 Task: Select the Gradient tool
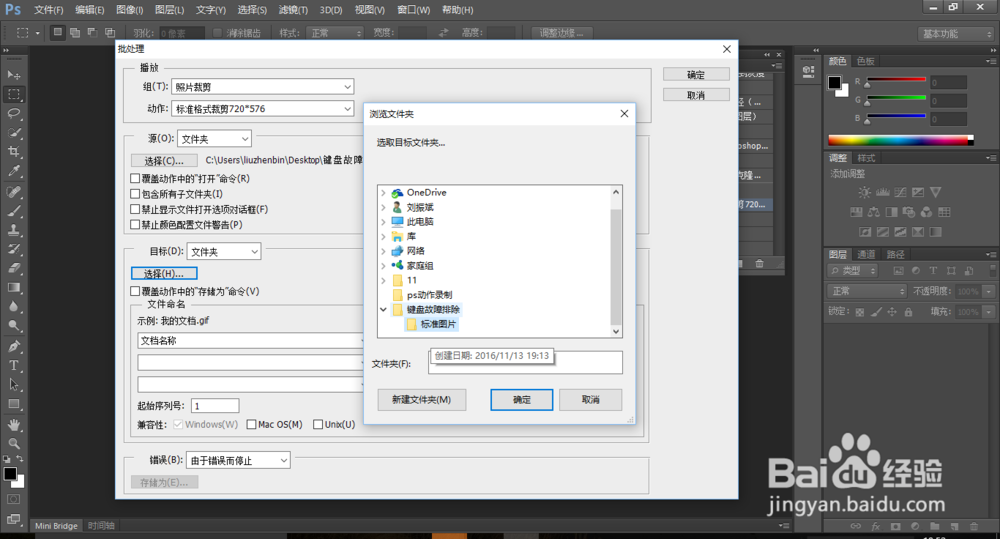coord(13,288)
